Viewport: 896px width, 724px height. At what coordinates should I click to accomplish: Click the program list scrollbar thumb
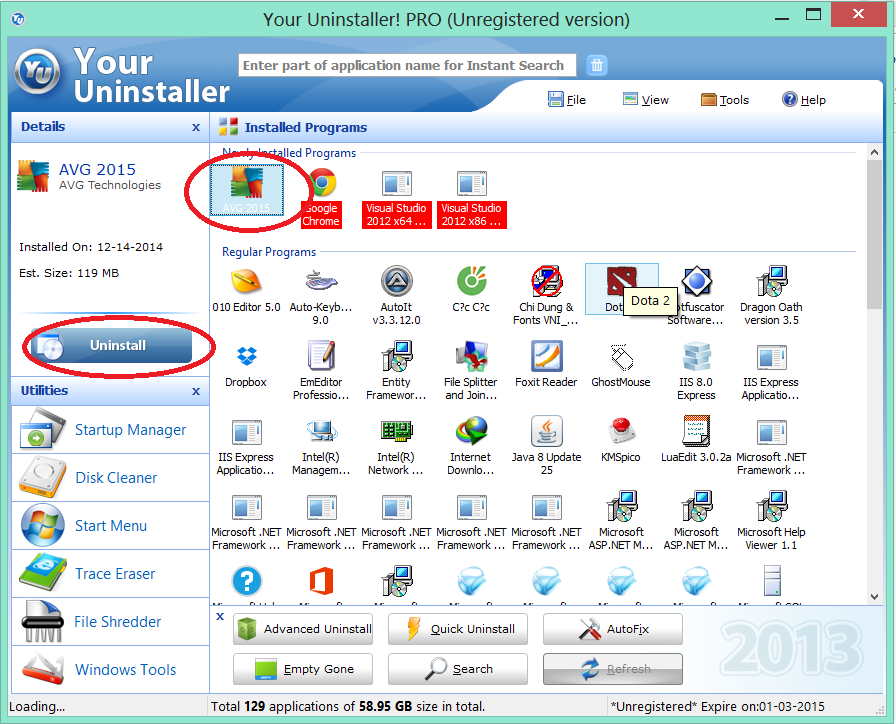click(x=874, y=234)
